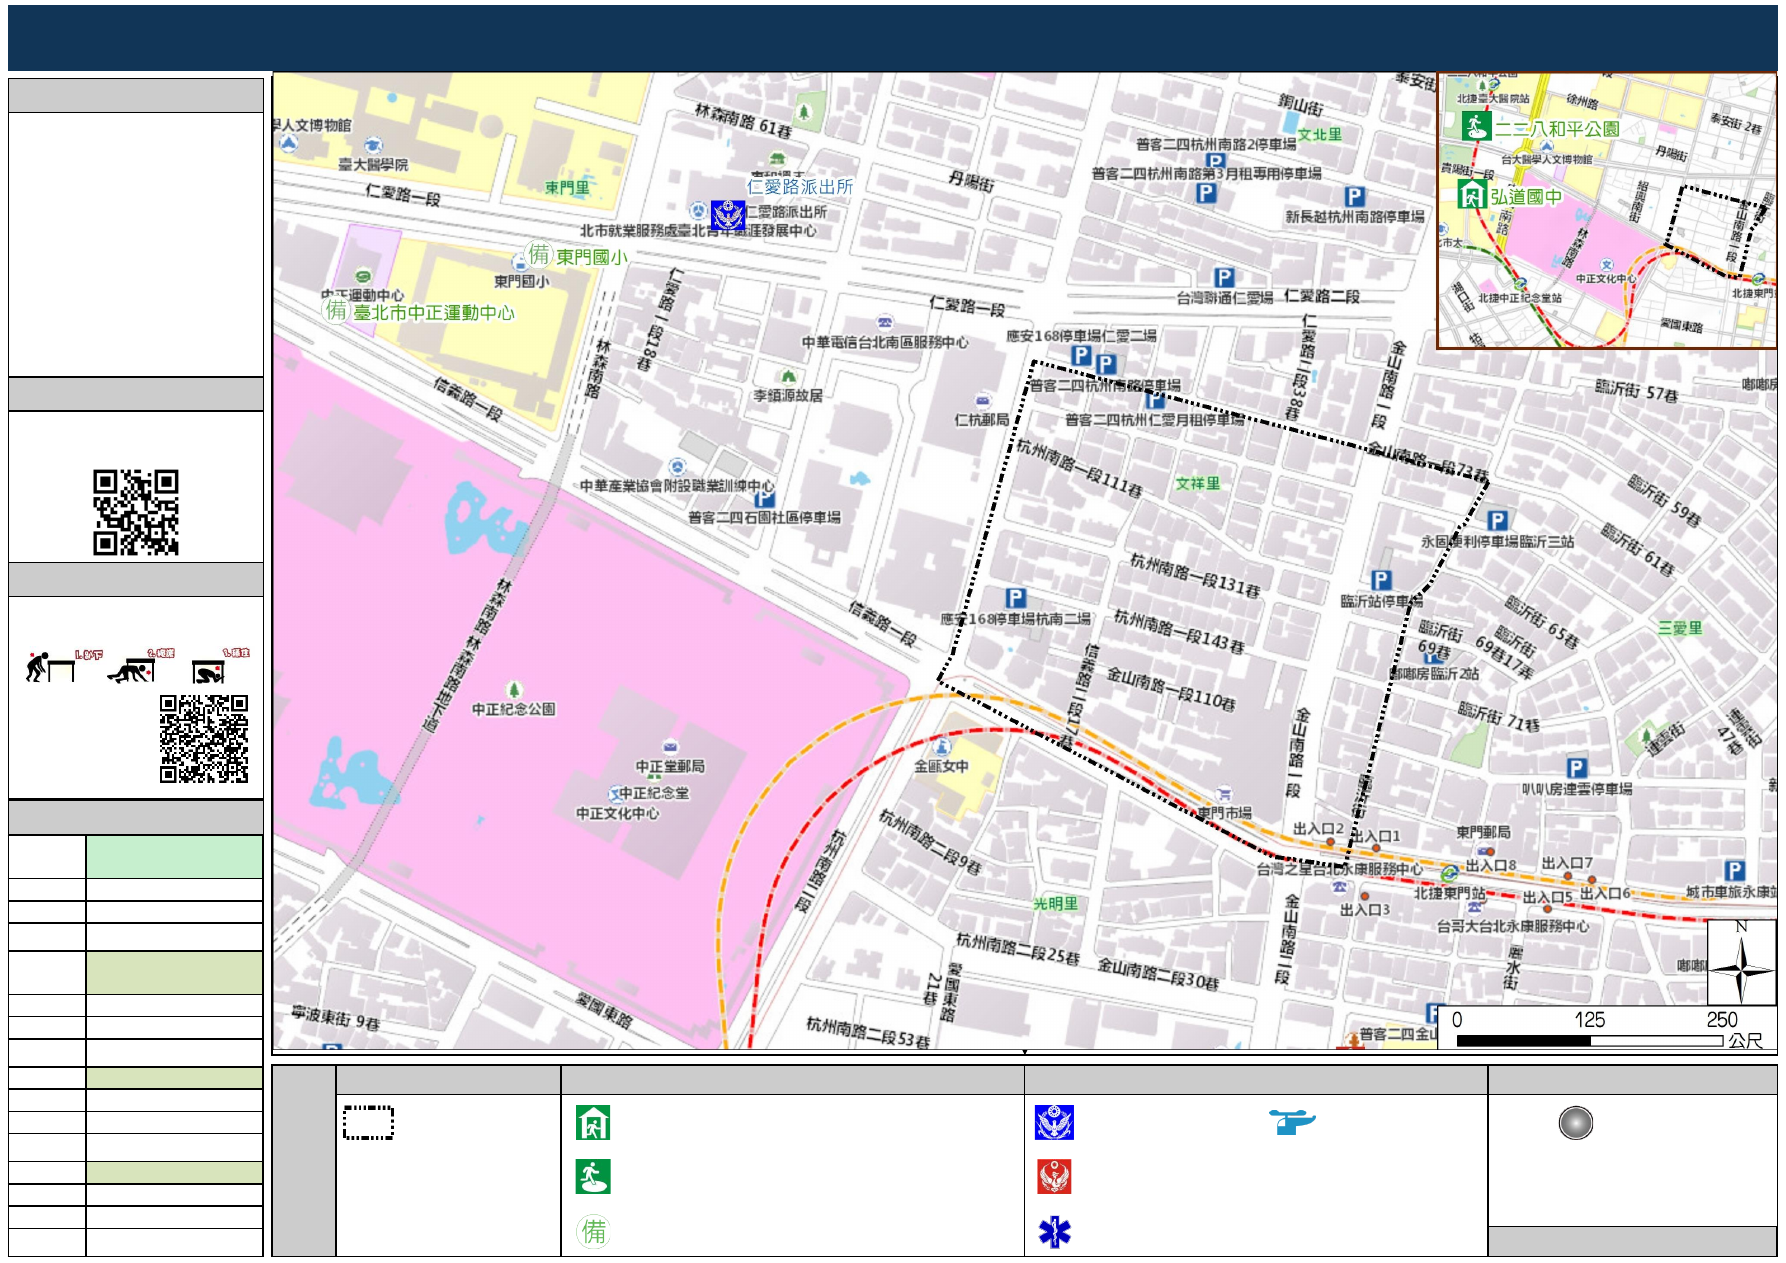Click the parking icon at 叭叭房連雲停車場
This screenshot has width=1786, height=1263.
(1577, 768)
